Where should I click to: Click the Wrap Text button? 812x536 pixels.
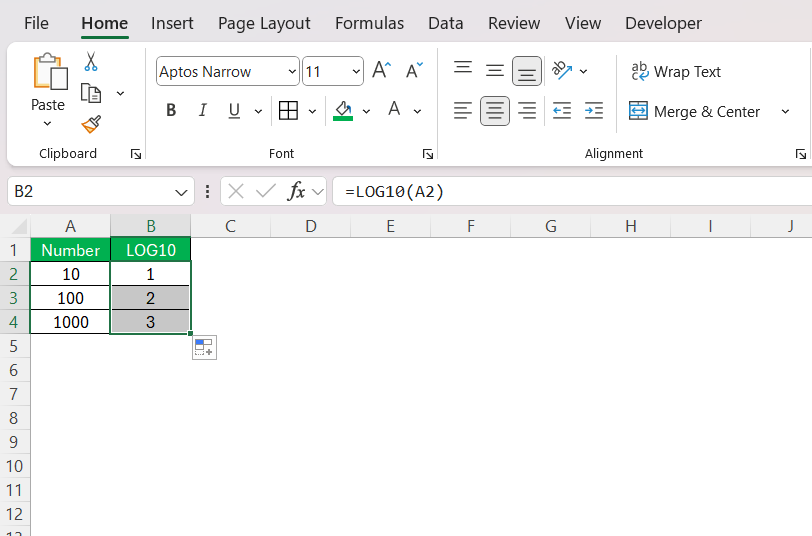(676, 71)
